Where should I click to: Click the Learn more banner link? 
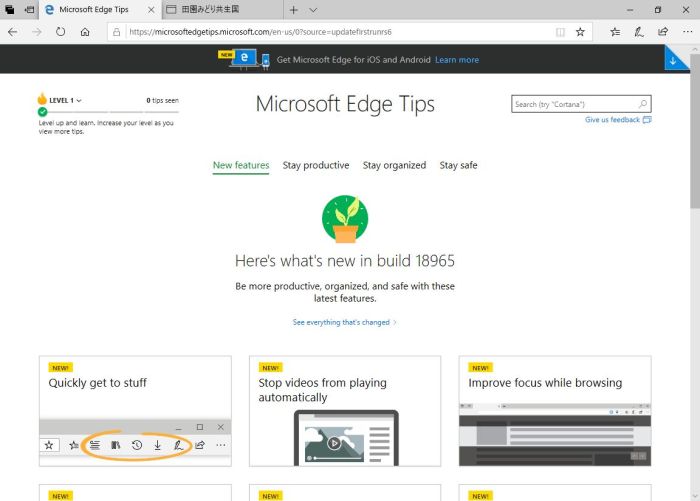point(457,60)
